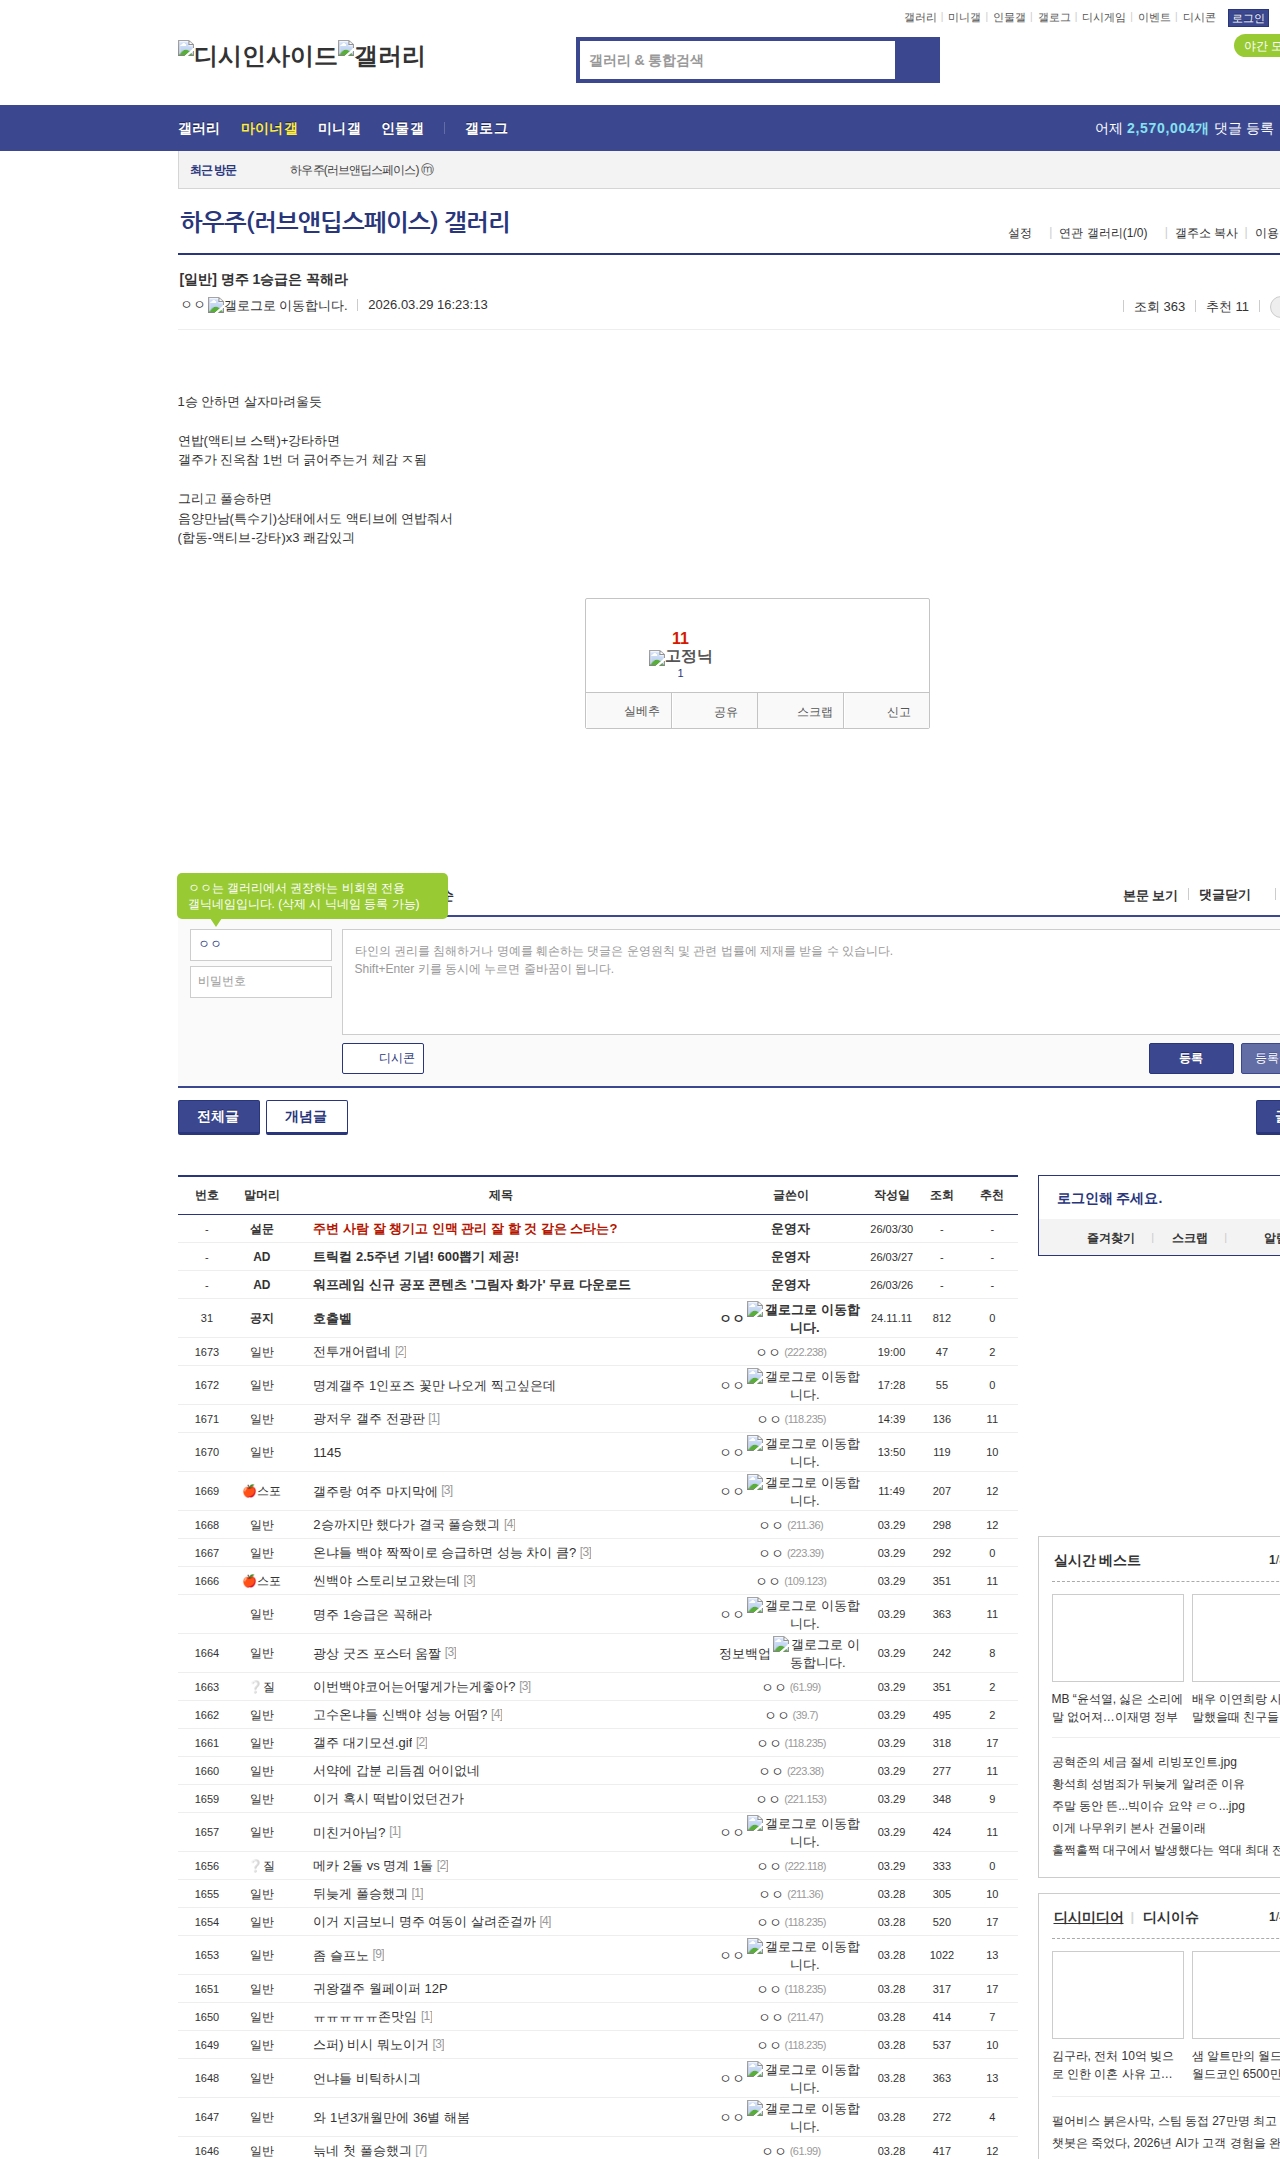
Task: Click the blue search button beside the search box
Action: coord(917,60)
